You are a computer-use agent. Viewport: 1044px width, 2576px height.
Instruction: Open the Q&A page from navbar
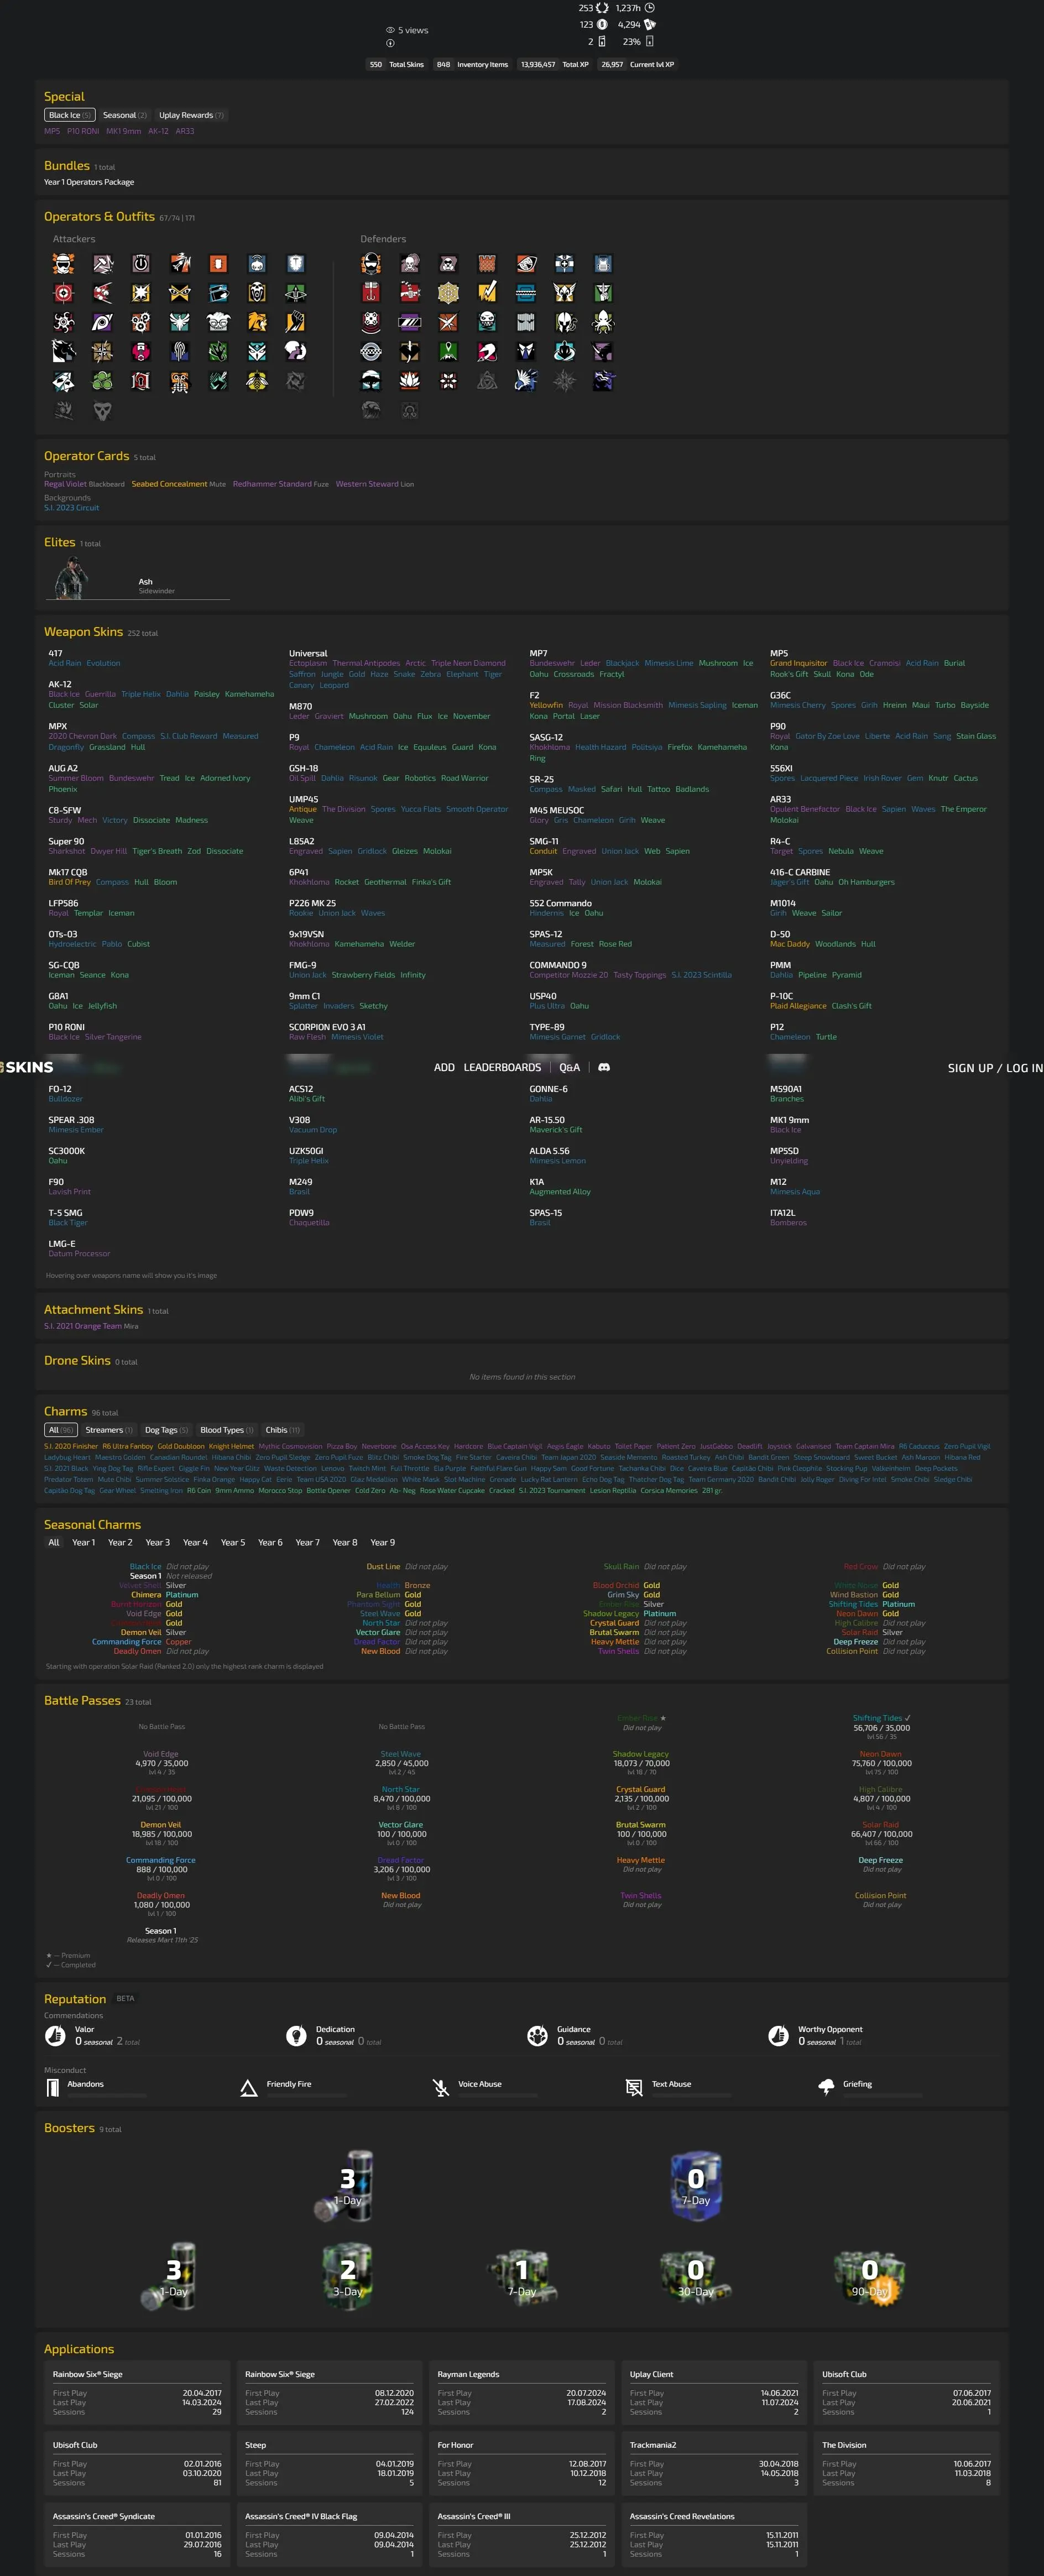pos(569,1068)
